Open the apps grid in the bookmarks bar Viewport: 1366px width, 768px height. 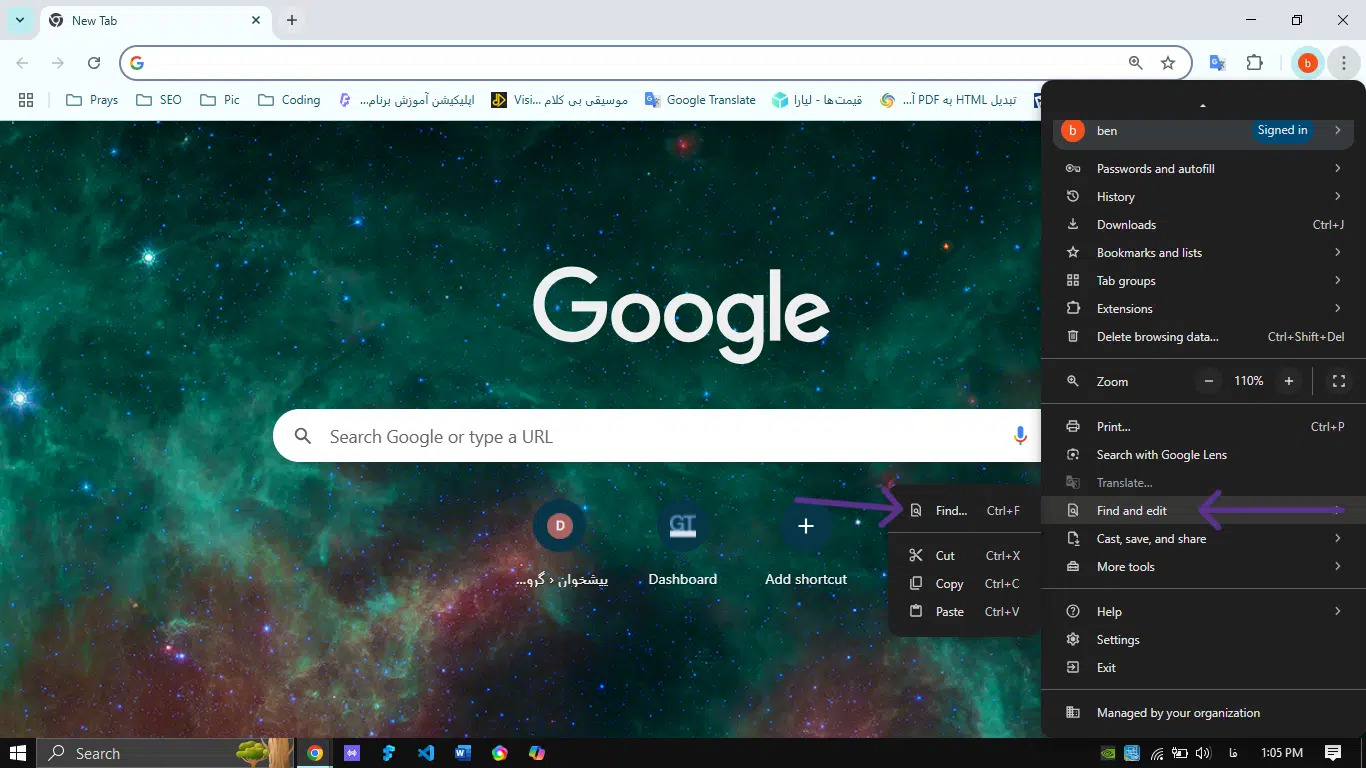point(26,100)
